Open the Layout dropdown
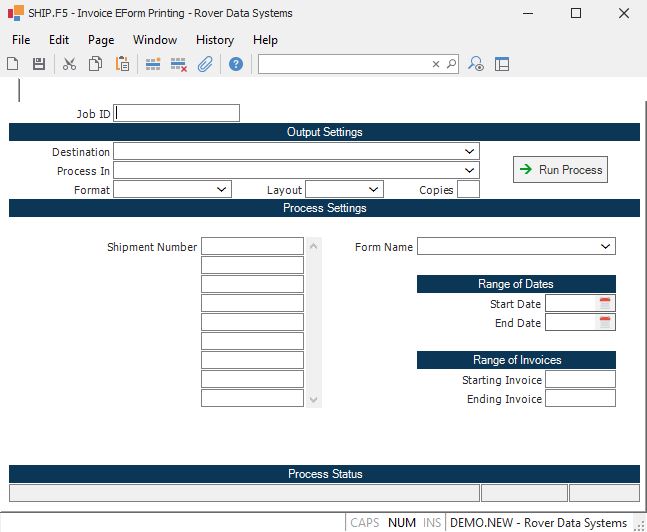Screen dimensions: 647x532 [x=374, y=189]
